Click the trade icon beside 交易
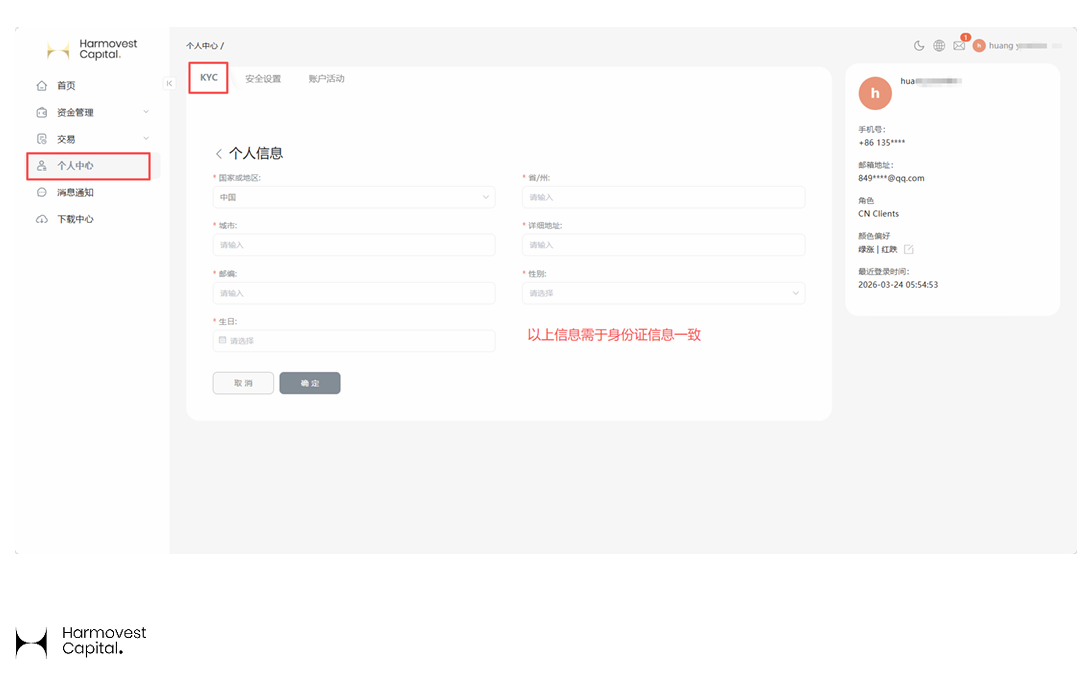Screen dimensions: 1085x680 [42, 139]
